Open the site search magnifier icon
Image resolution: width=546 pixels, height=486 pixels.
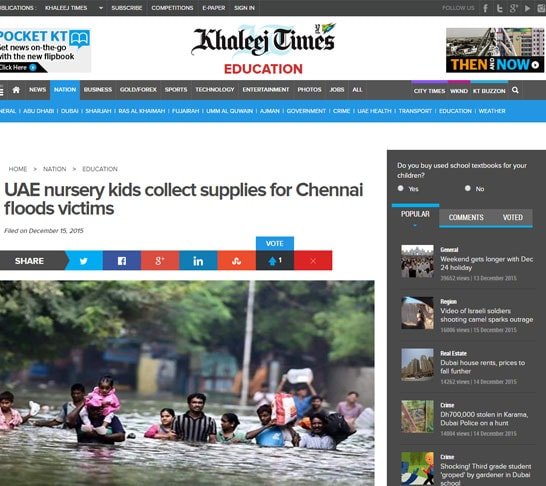point(515,90)
